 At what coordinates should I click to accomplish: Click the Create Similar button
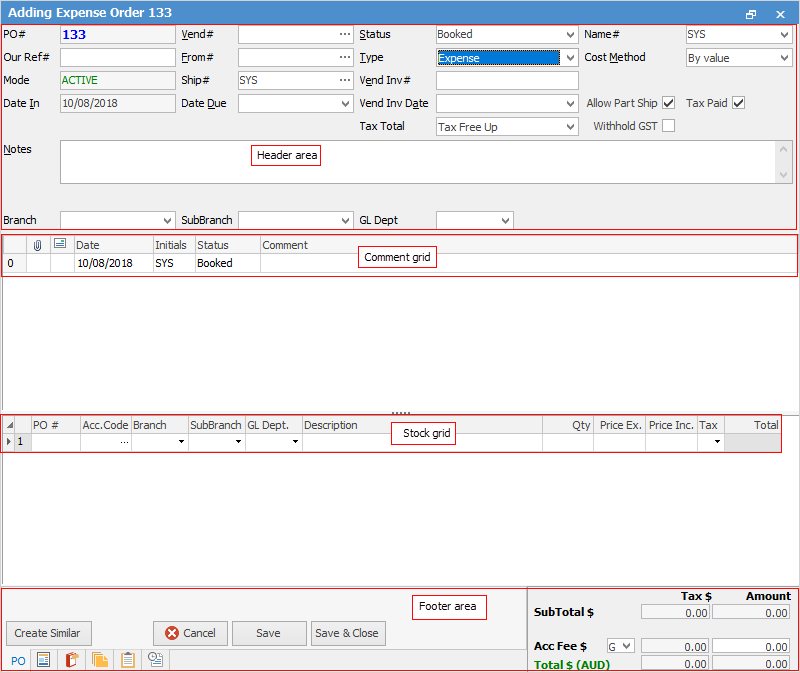click(x=48, y=633)
